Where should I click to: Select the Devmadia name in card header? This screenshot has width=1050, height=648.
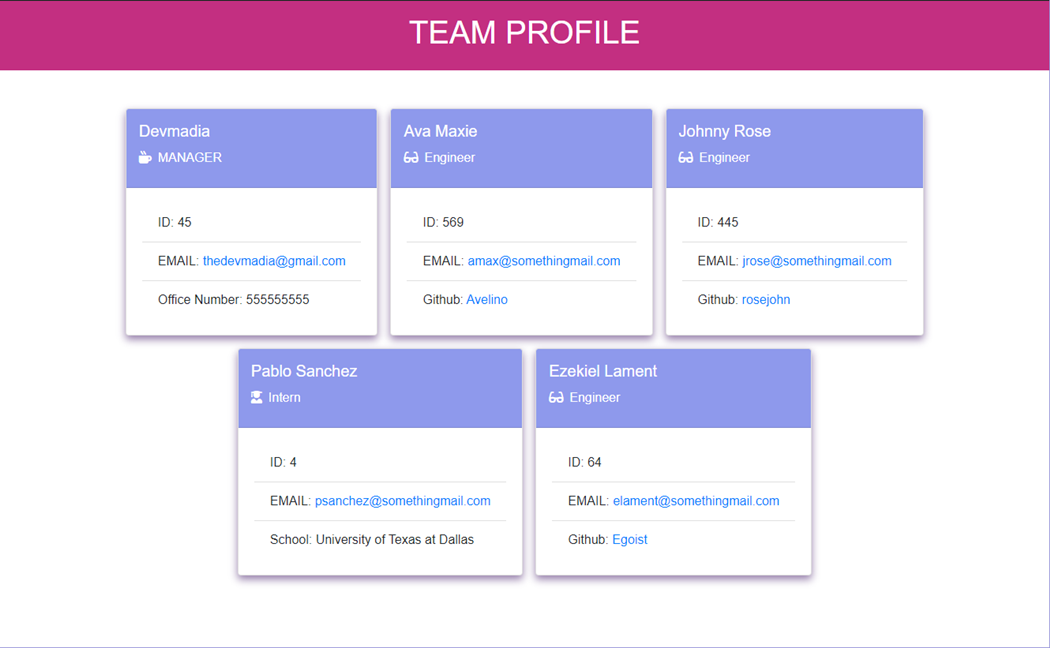[x=174, y=131]
